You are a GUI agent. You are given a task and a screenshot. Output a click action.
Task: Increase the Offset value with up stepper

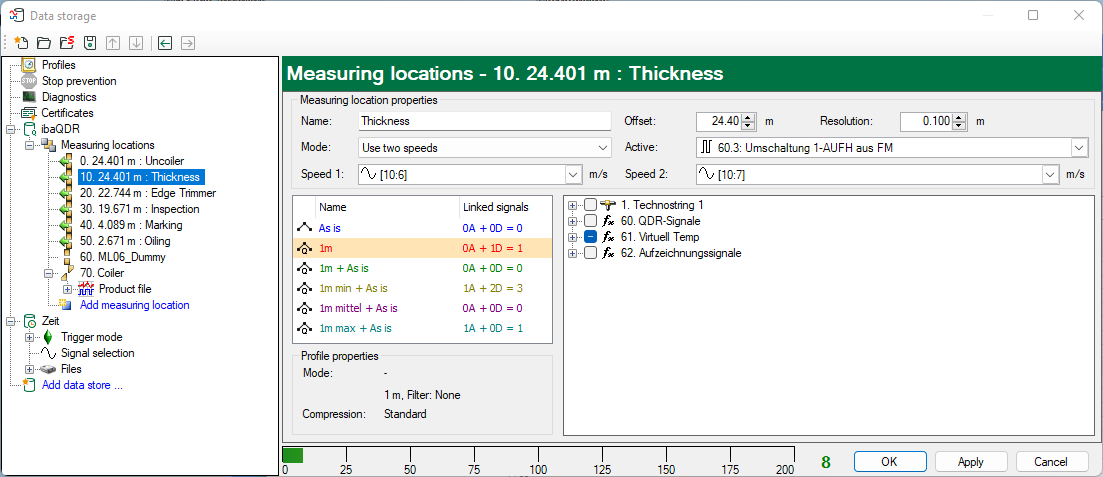point(748,117)
